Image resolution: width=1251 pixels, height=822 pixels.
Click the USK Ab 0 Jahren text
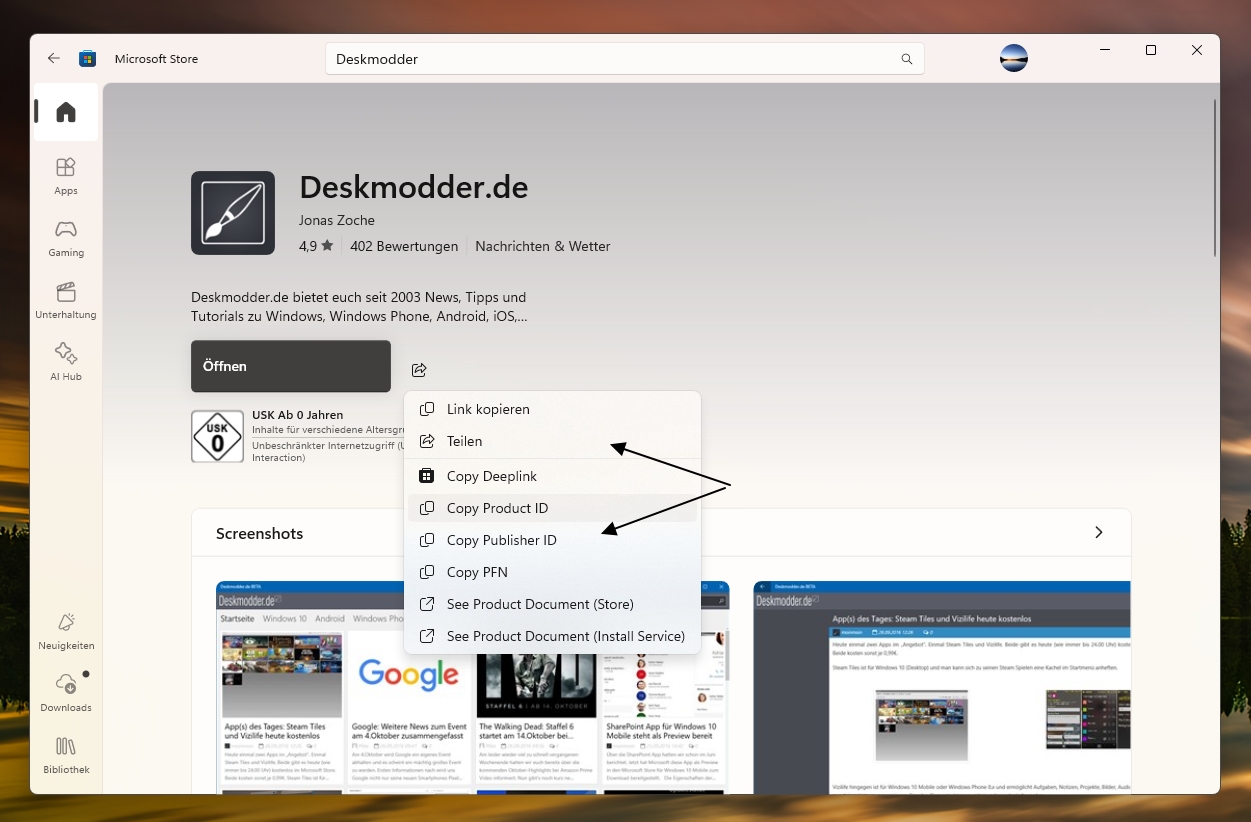click(x=298, y=415)
